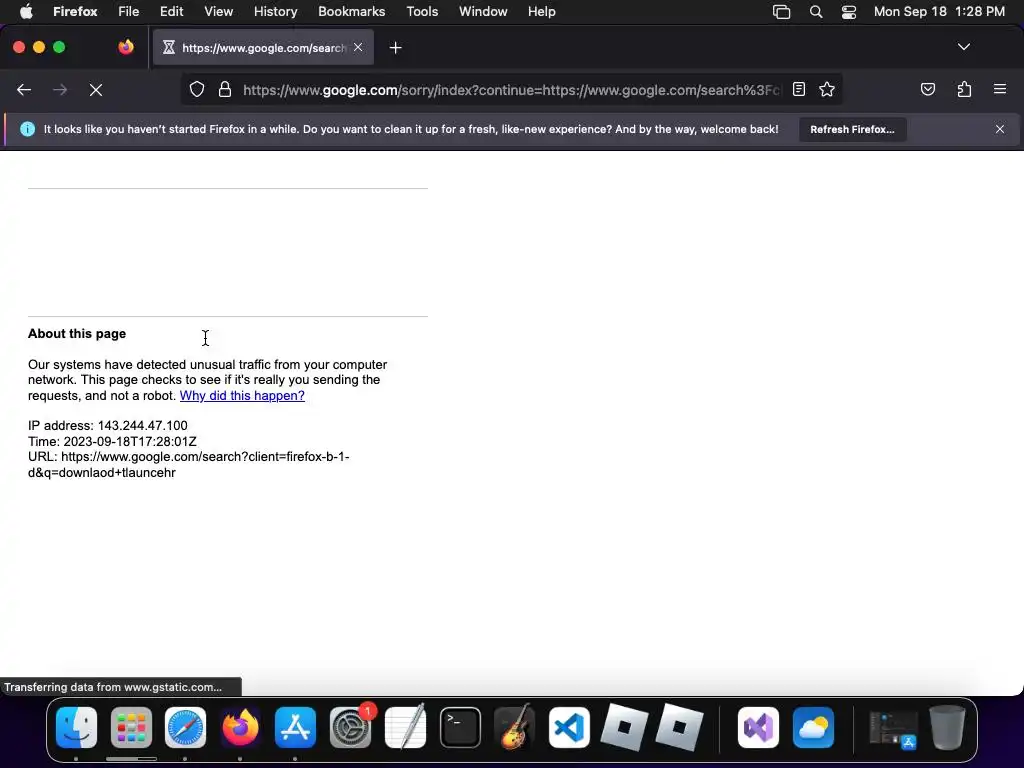Launch Visual Studio Code from Dock
This screenshot has height=768, width=1024.
(569, 728)
